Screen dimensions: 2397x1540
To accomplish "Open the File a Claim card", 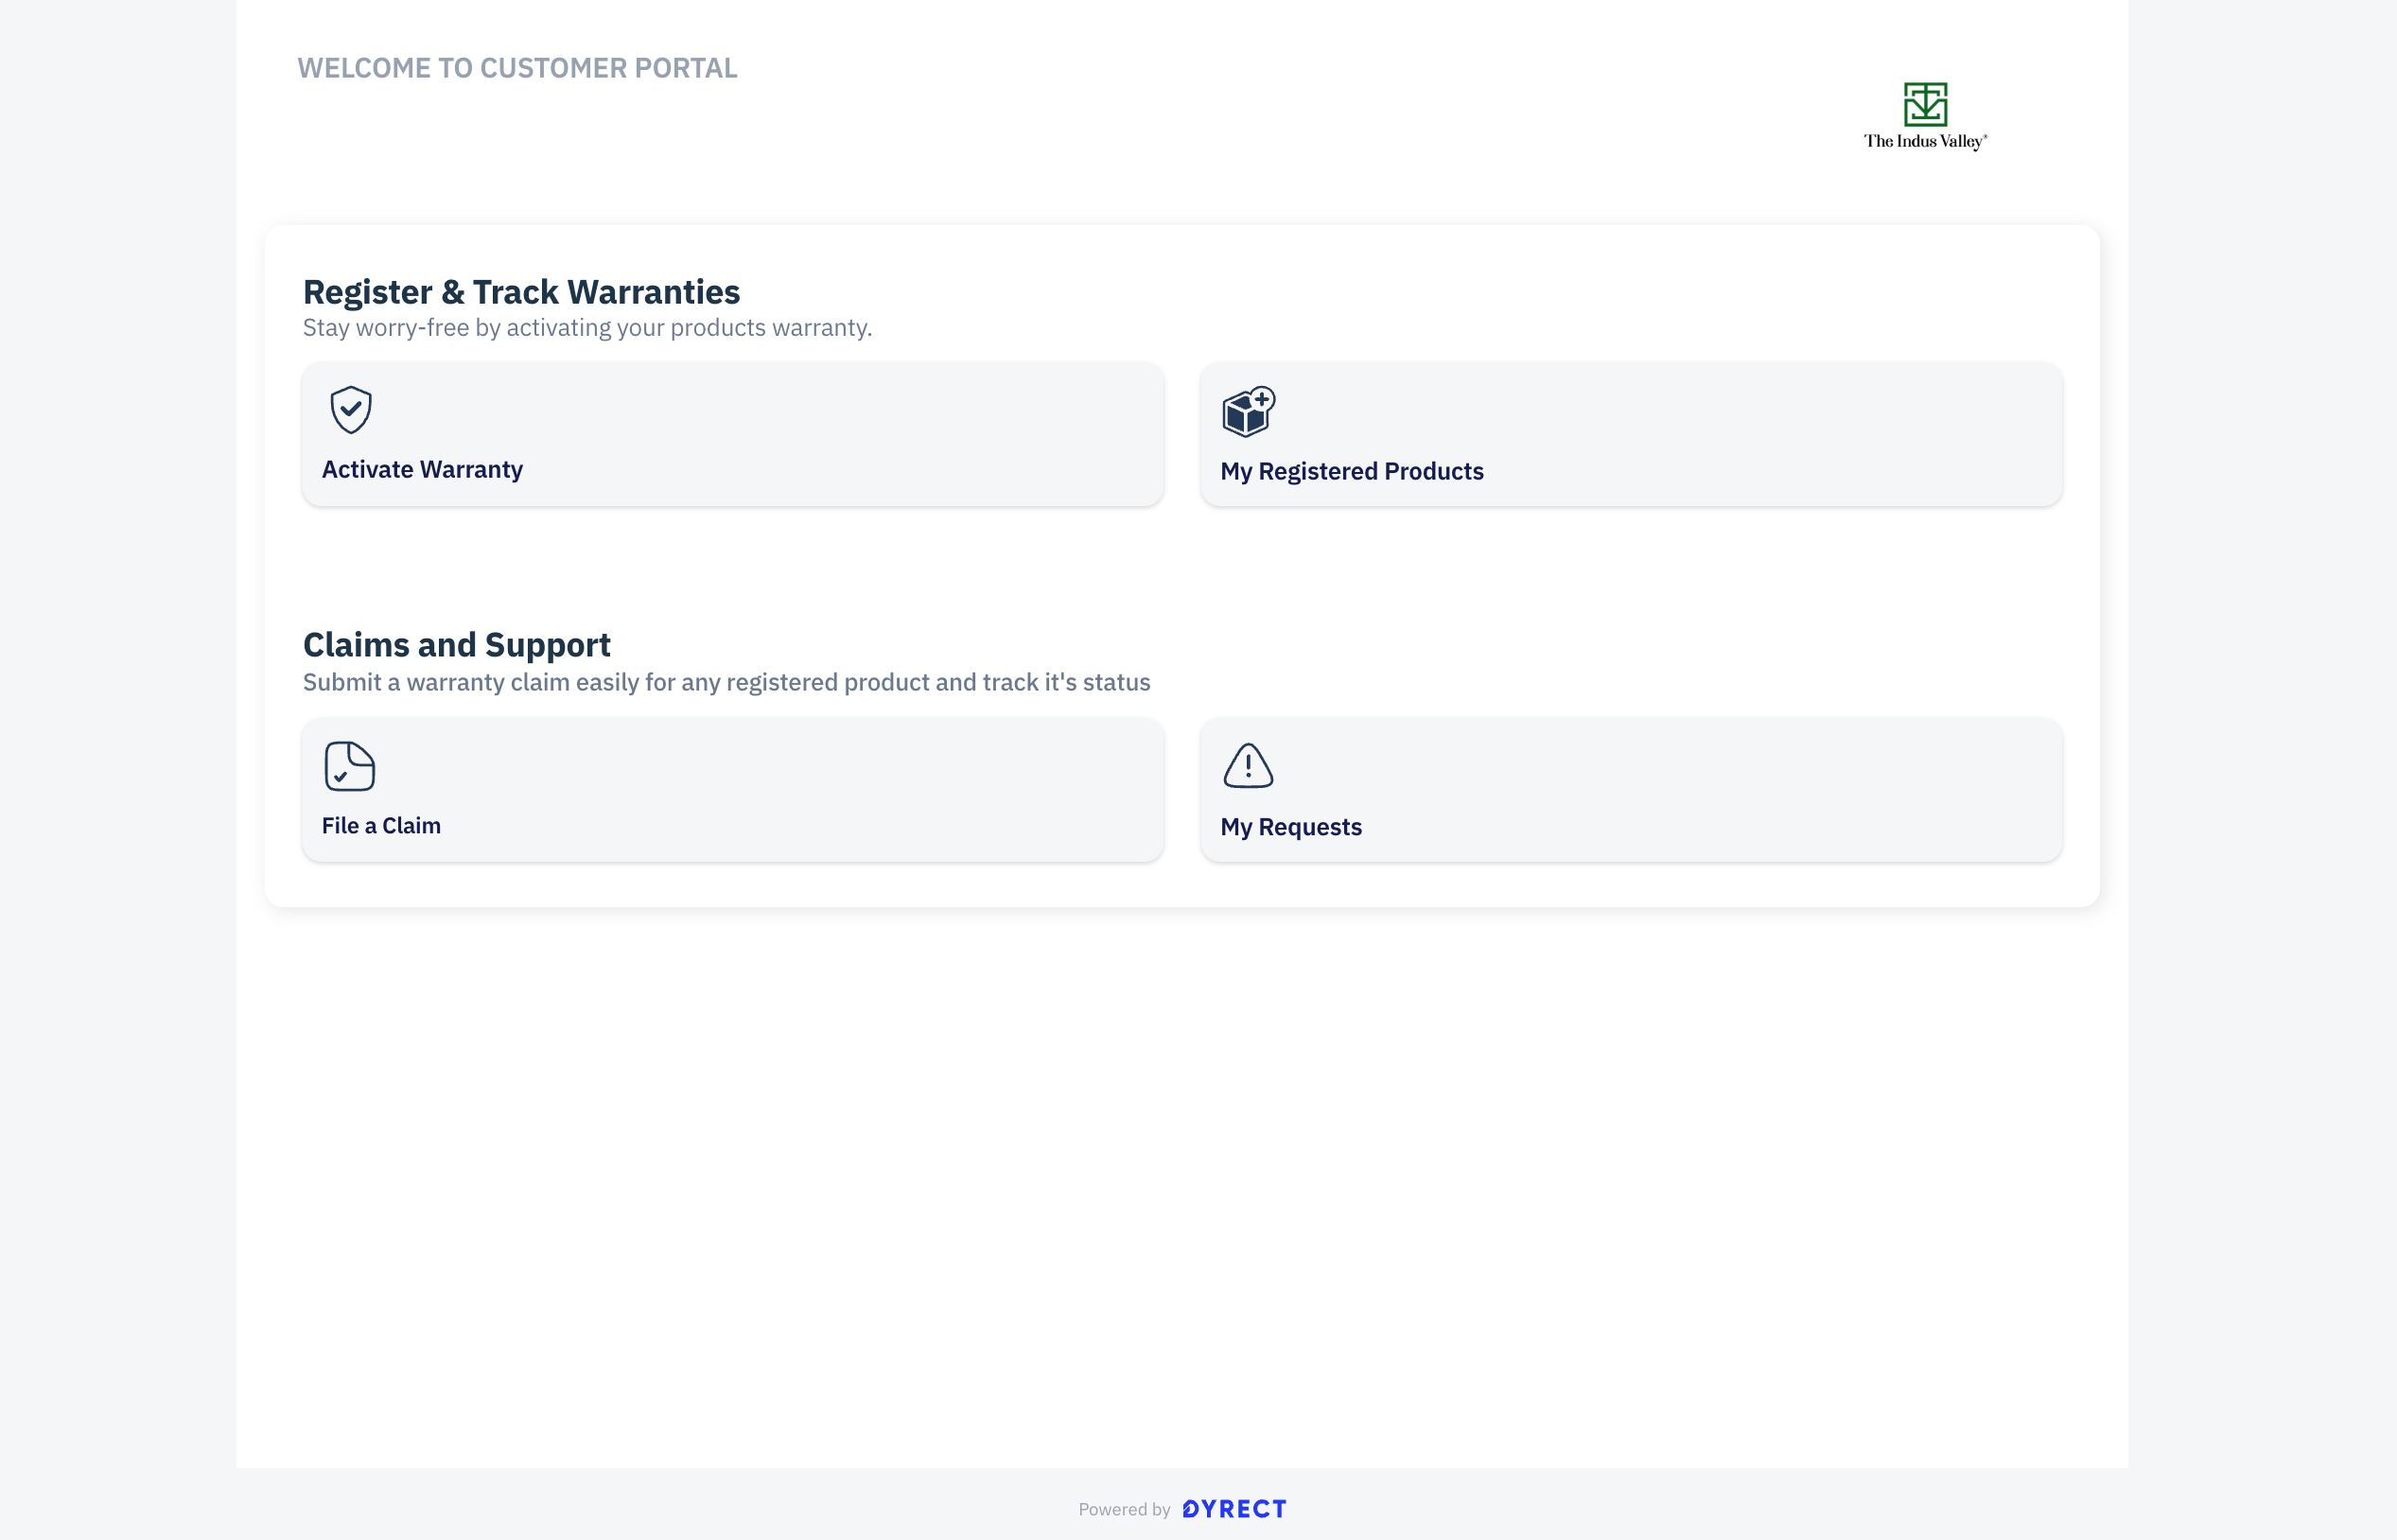I will (x=733, y=790).
